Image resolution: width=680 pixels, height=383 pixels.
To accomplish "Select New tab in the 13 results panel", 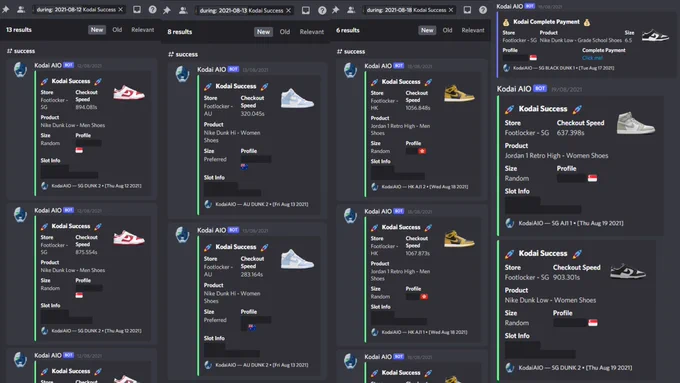I will tap(97, 29).
